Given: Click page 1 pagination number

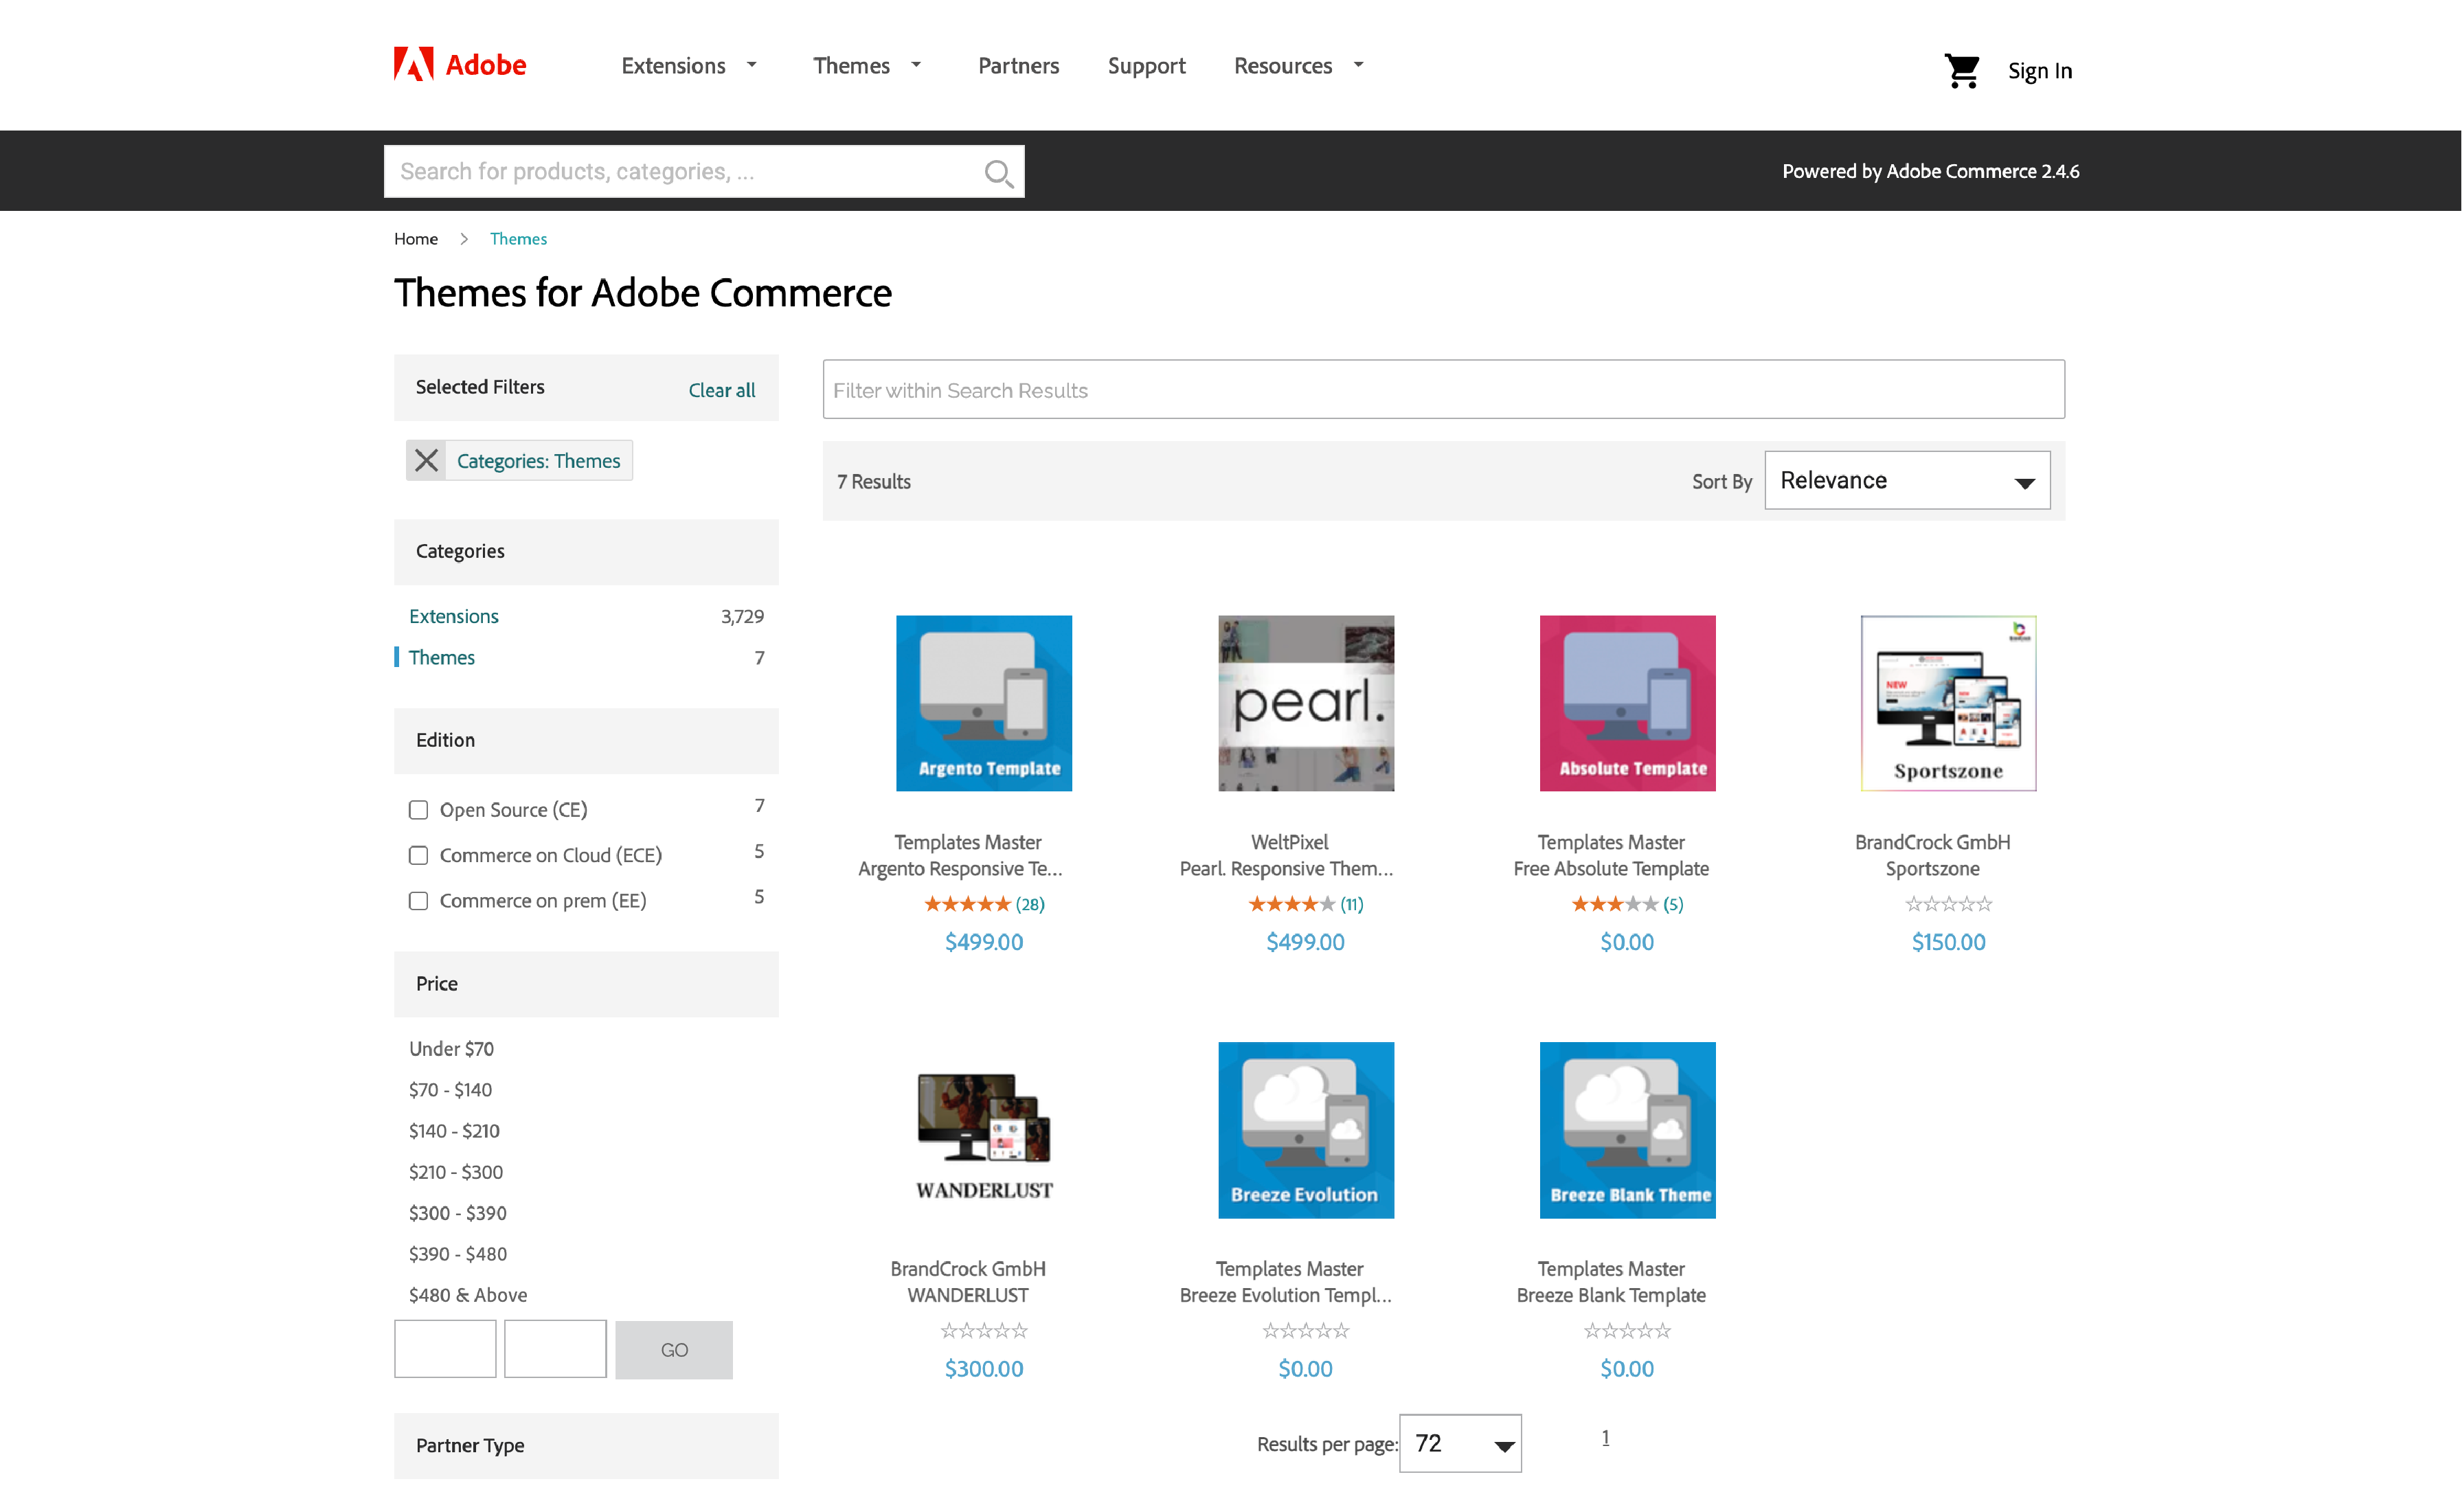Looking at the screenshot, I should tap(1605, 1438).
